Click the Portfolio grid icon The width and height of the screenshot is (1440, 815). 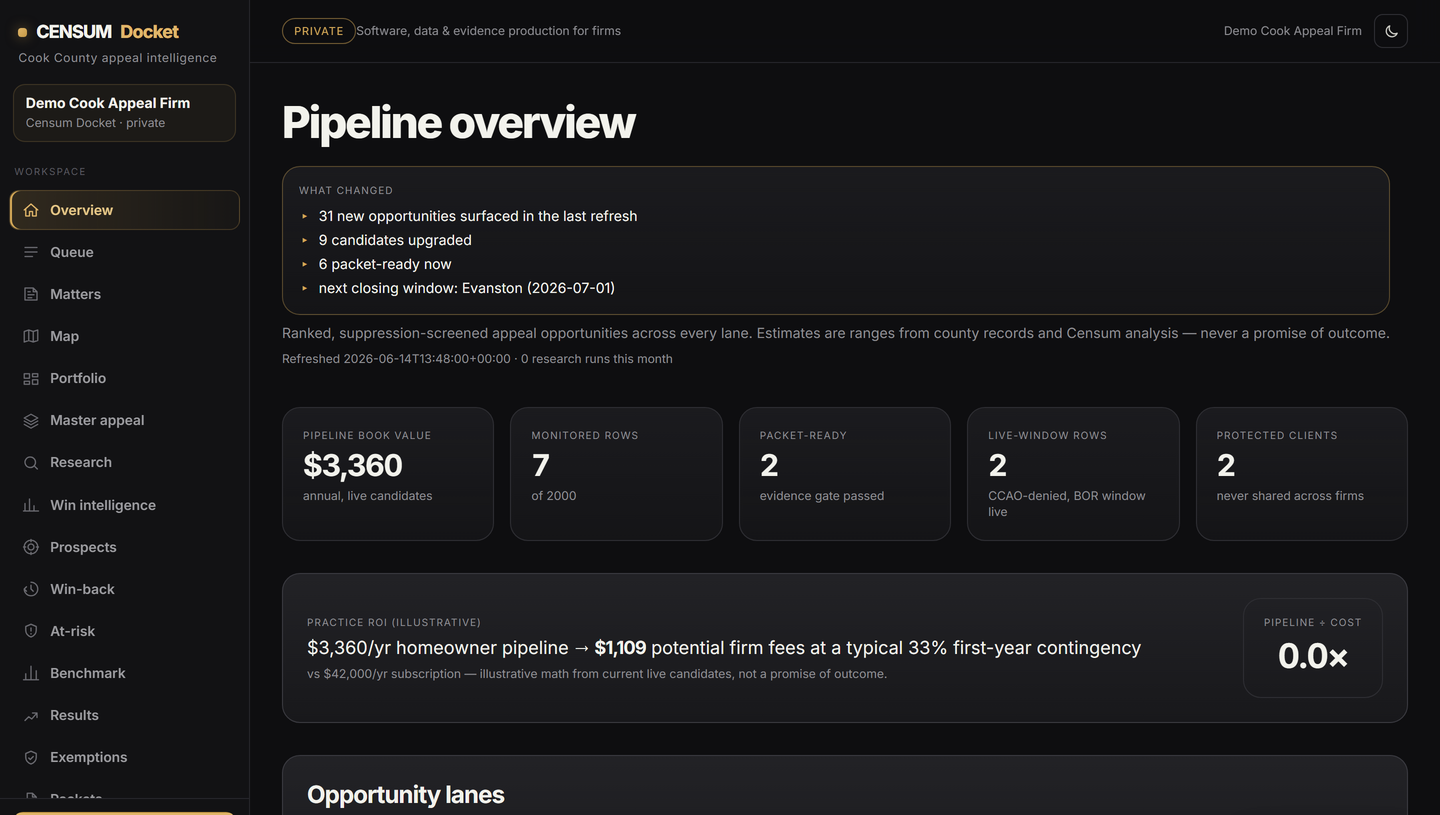tap(31, 378)
